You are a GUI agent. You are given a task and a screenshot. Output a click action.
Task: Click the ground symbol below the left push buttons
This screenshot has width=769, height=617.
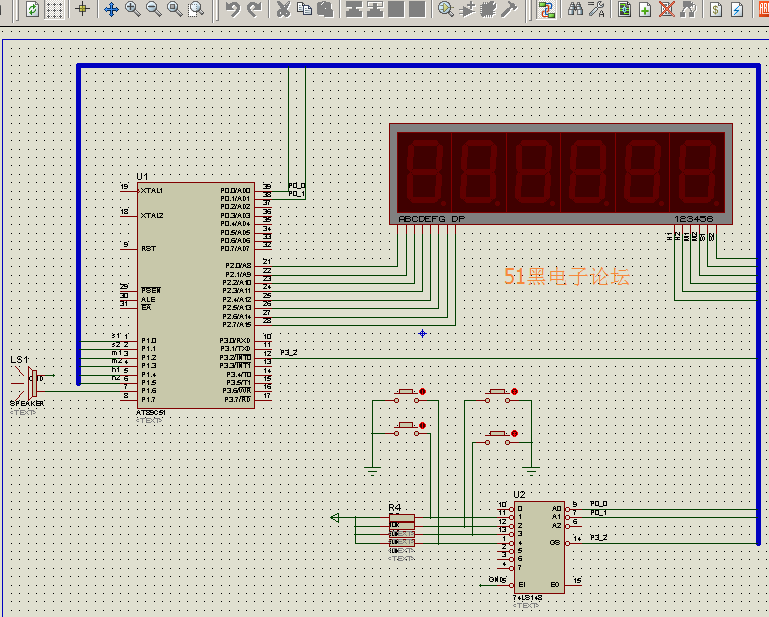click(x=373, y=471)
